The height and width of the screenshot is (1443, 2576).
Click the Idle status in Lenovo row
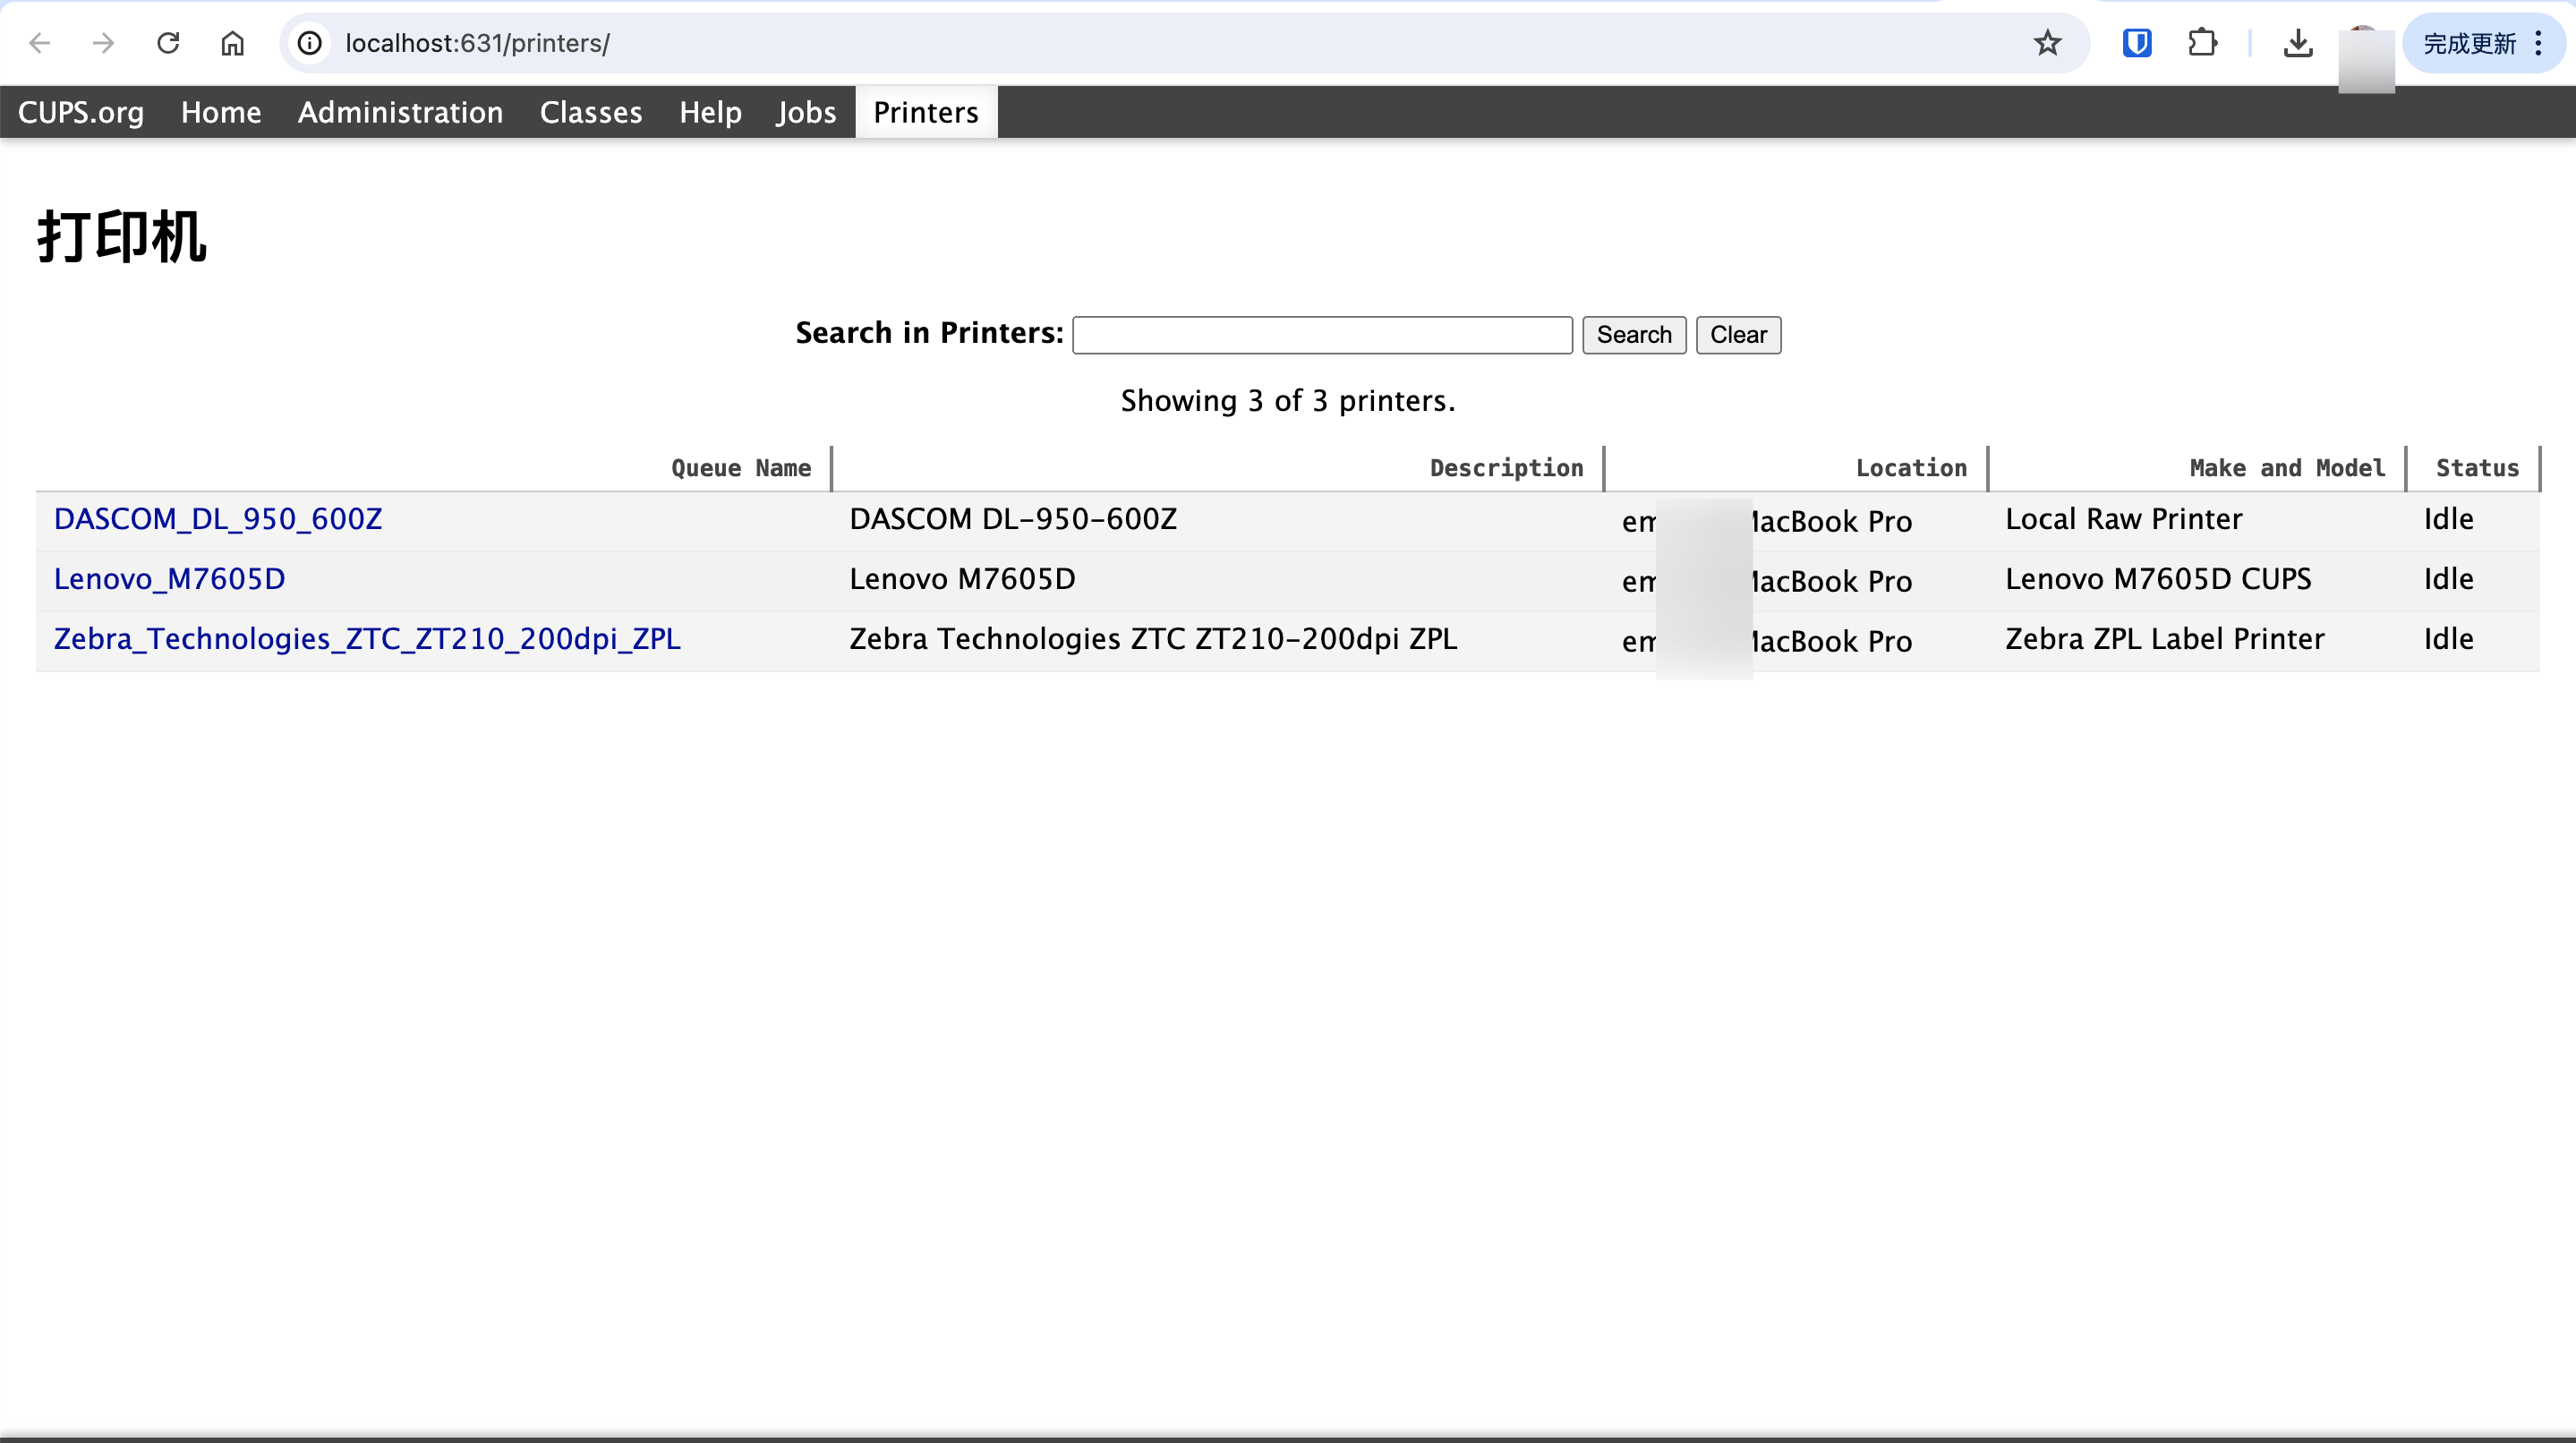[x=2448, y=579]
